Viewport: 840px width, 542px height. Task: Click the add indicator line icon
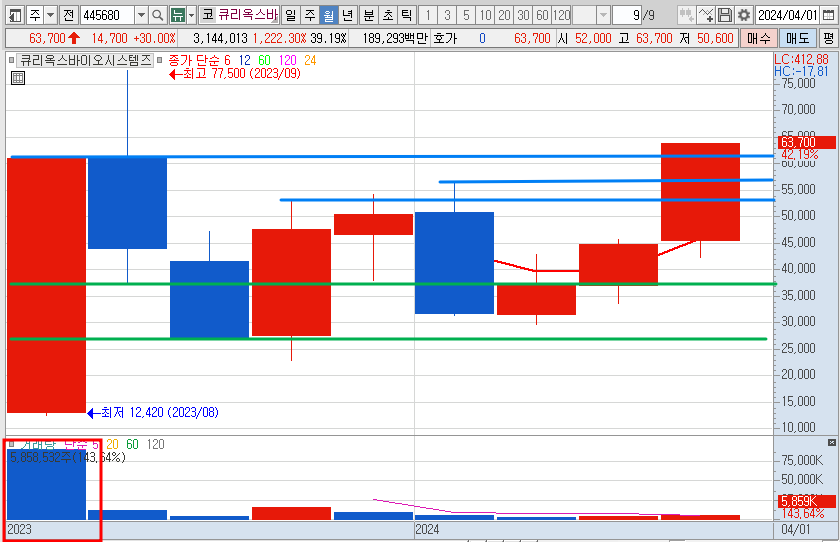pyautogui.click(x=706, y=15)
